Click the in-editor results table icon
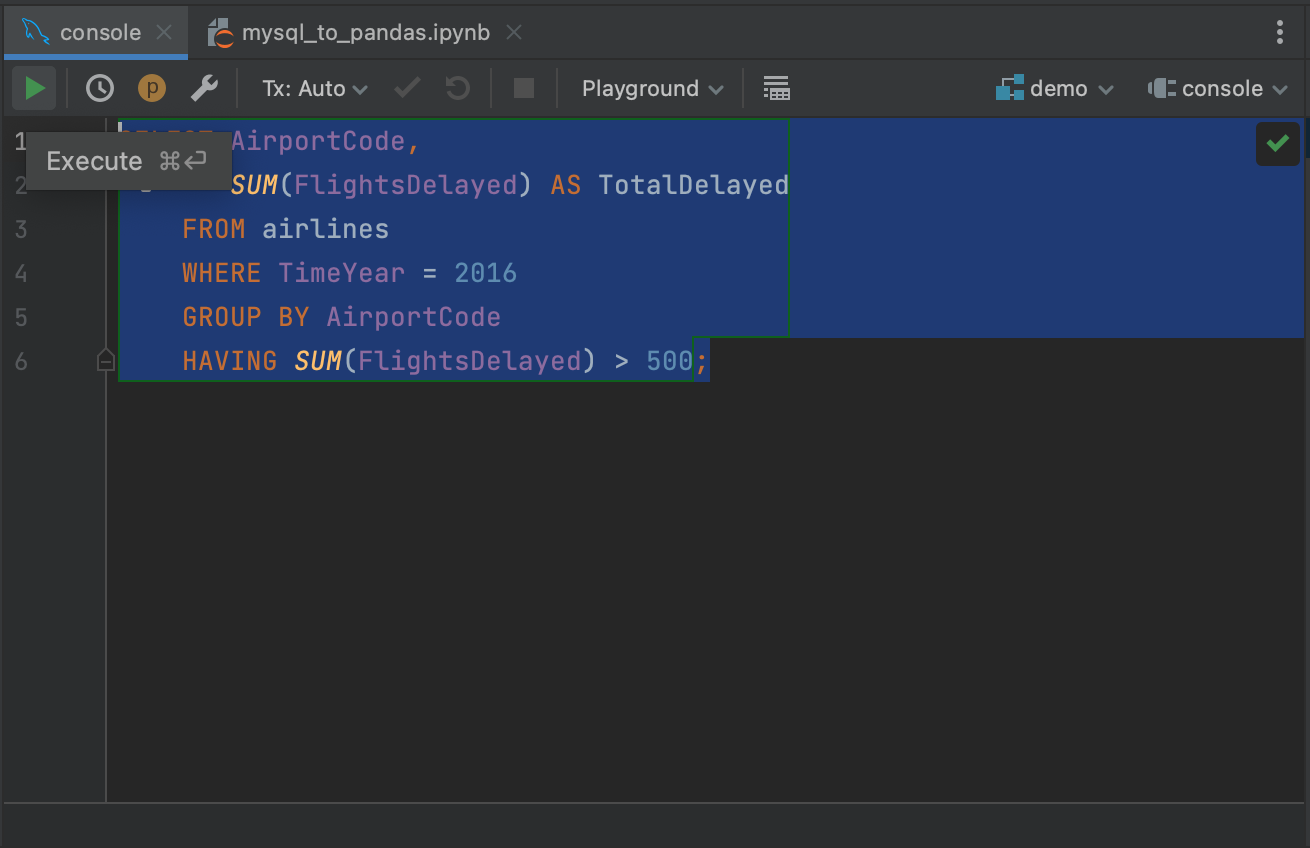 [776, 88]
